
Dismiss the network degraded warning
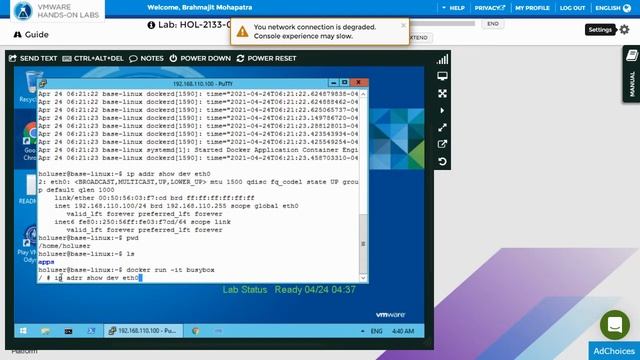[x=403, y=25]
